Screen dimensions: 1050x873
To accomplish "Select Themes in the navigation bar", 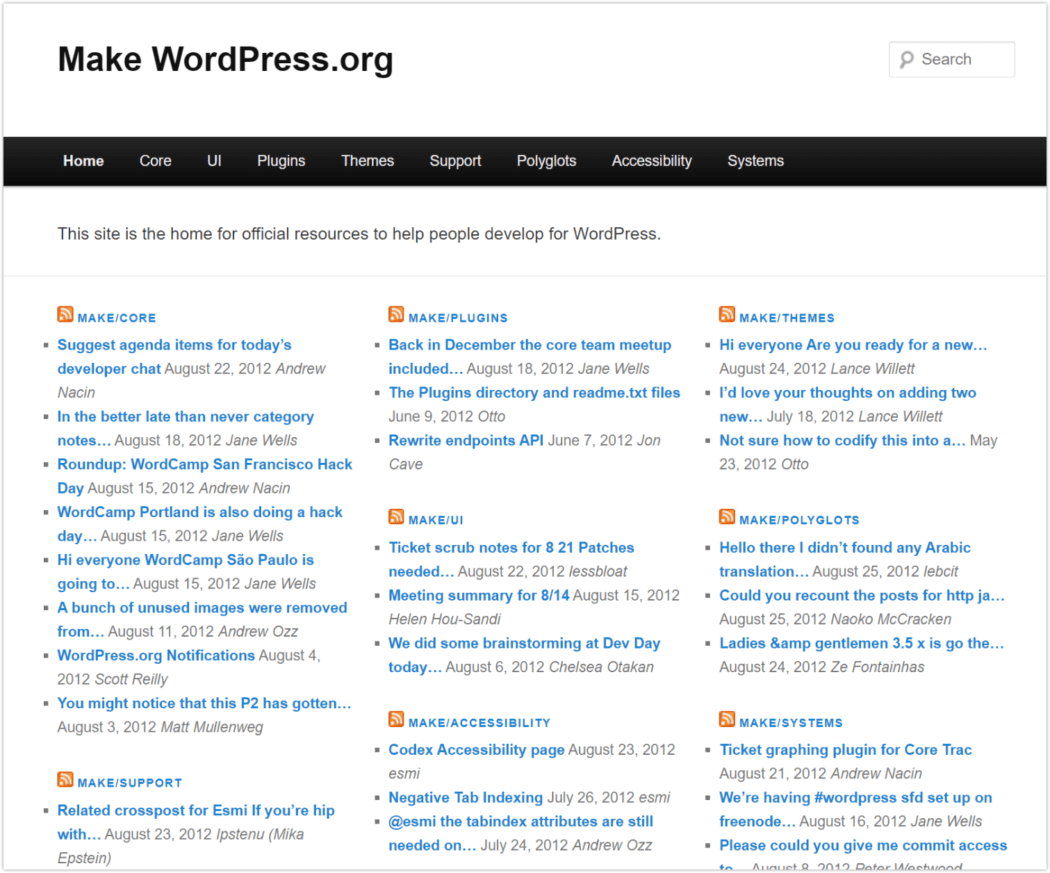I will coord(367,161).
